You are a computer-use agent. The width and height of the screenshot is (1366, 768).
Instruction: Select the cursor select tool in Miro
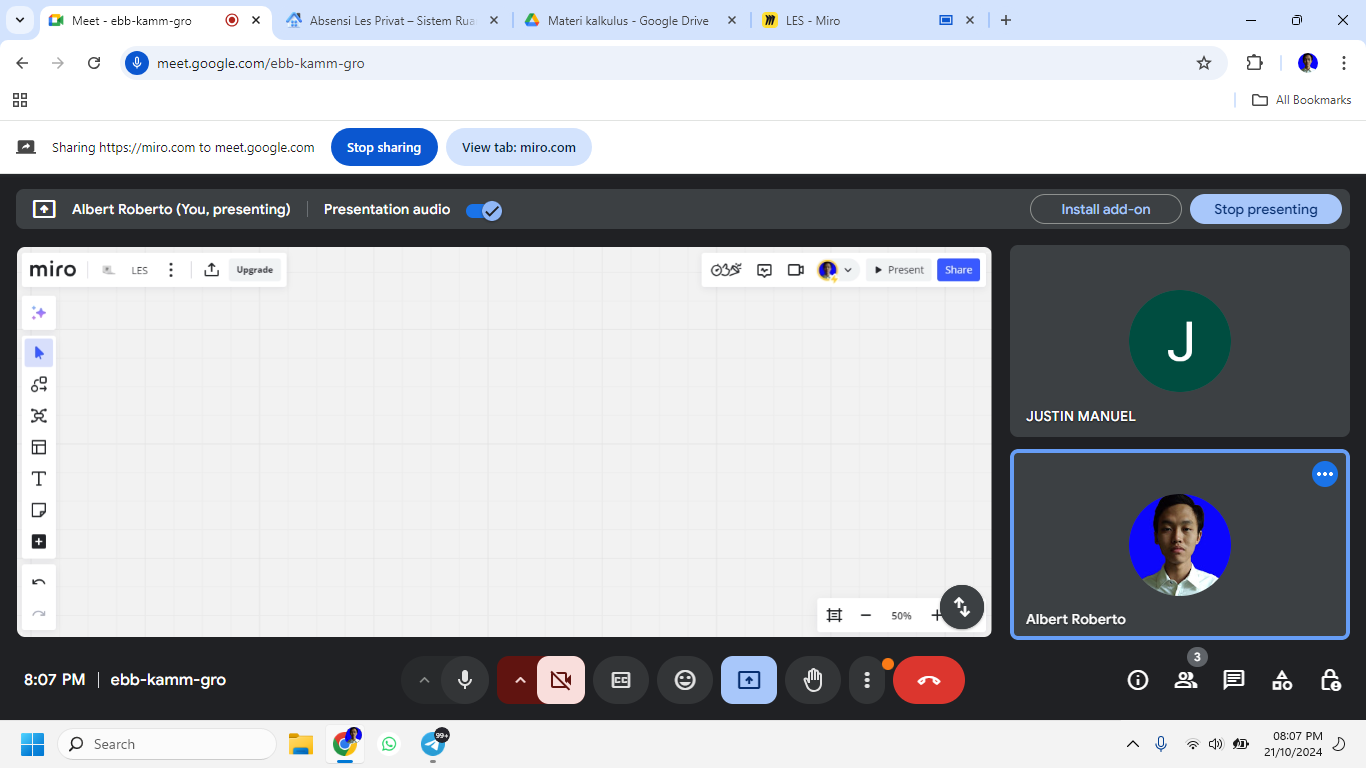click(39, 352)
